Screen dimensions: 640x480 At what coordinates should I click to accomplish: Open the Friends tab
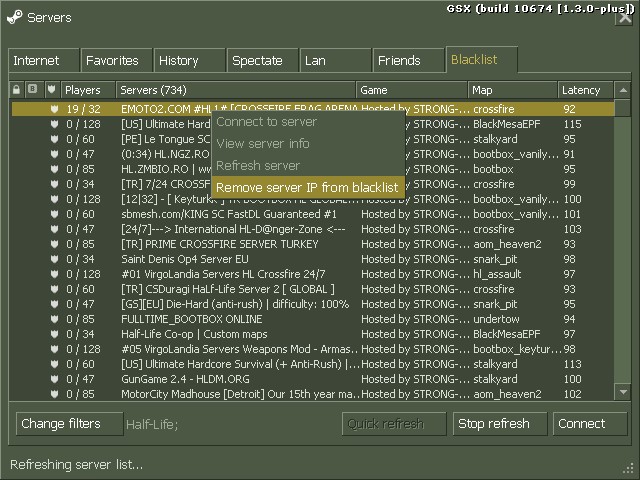click(x=409, y=60)
